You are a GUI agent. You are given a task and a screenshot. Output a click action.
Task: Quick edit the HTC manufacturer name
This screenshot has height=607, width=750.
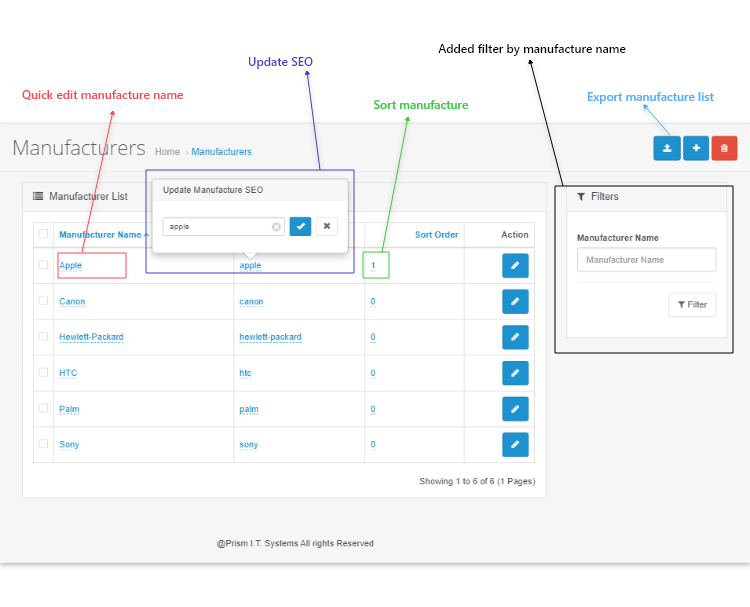coord(68,373)
